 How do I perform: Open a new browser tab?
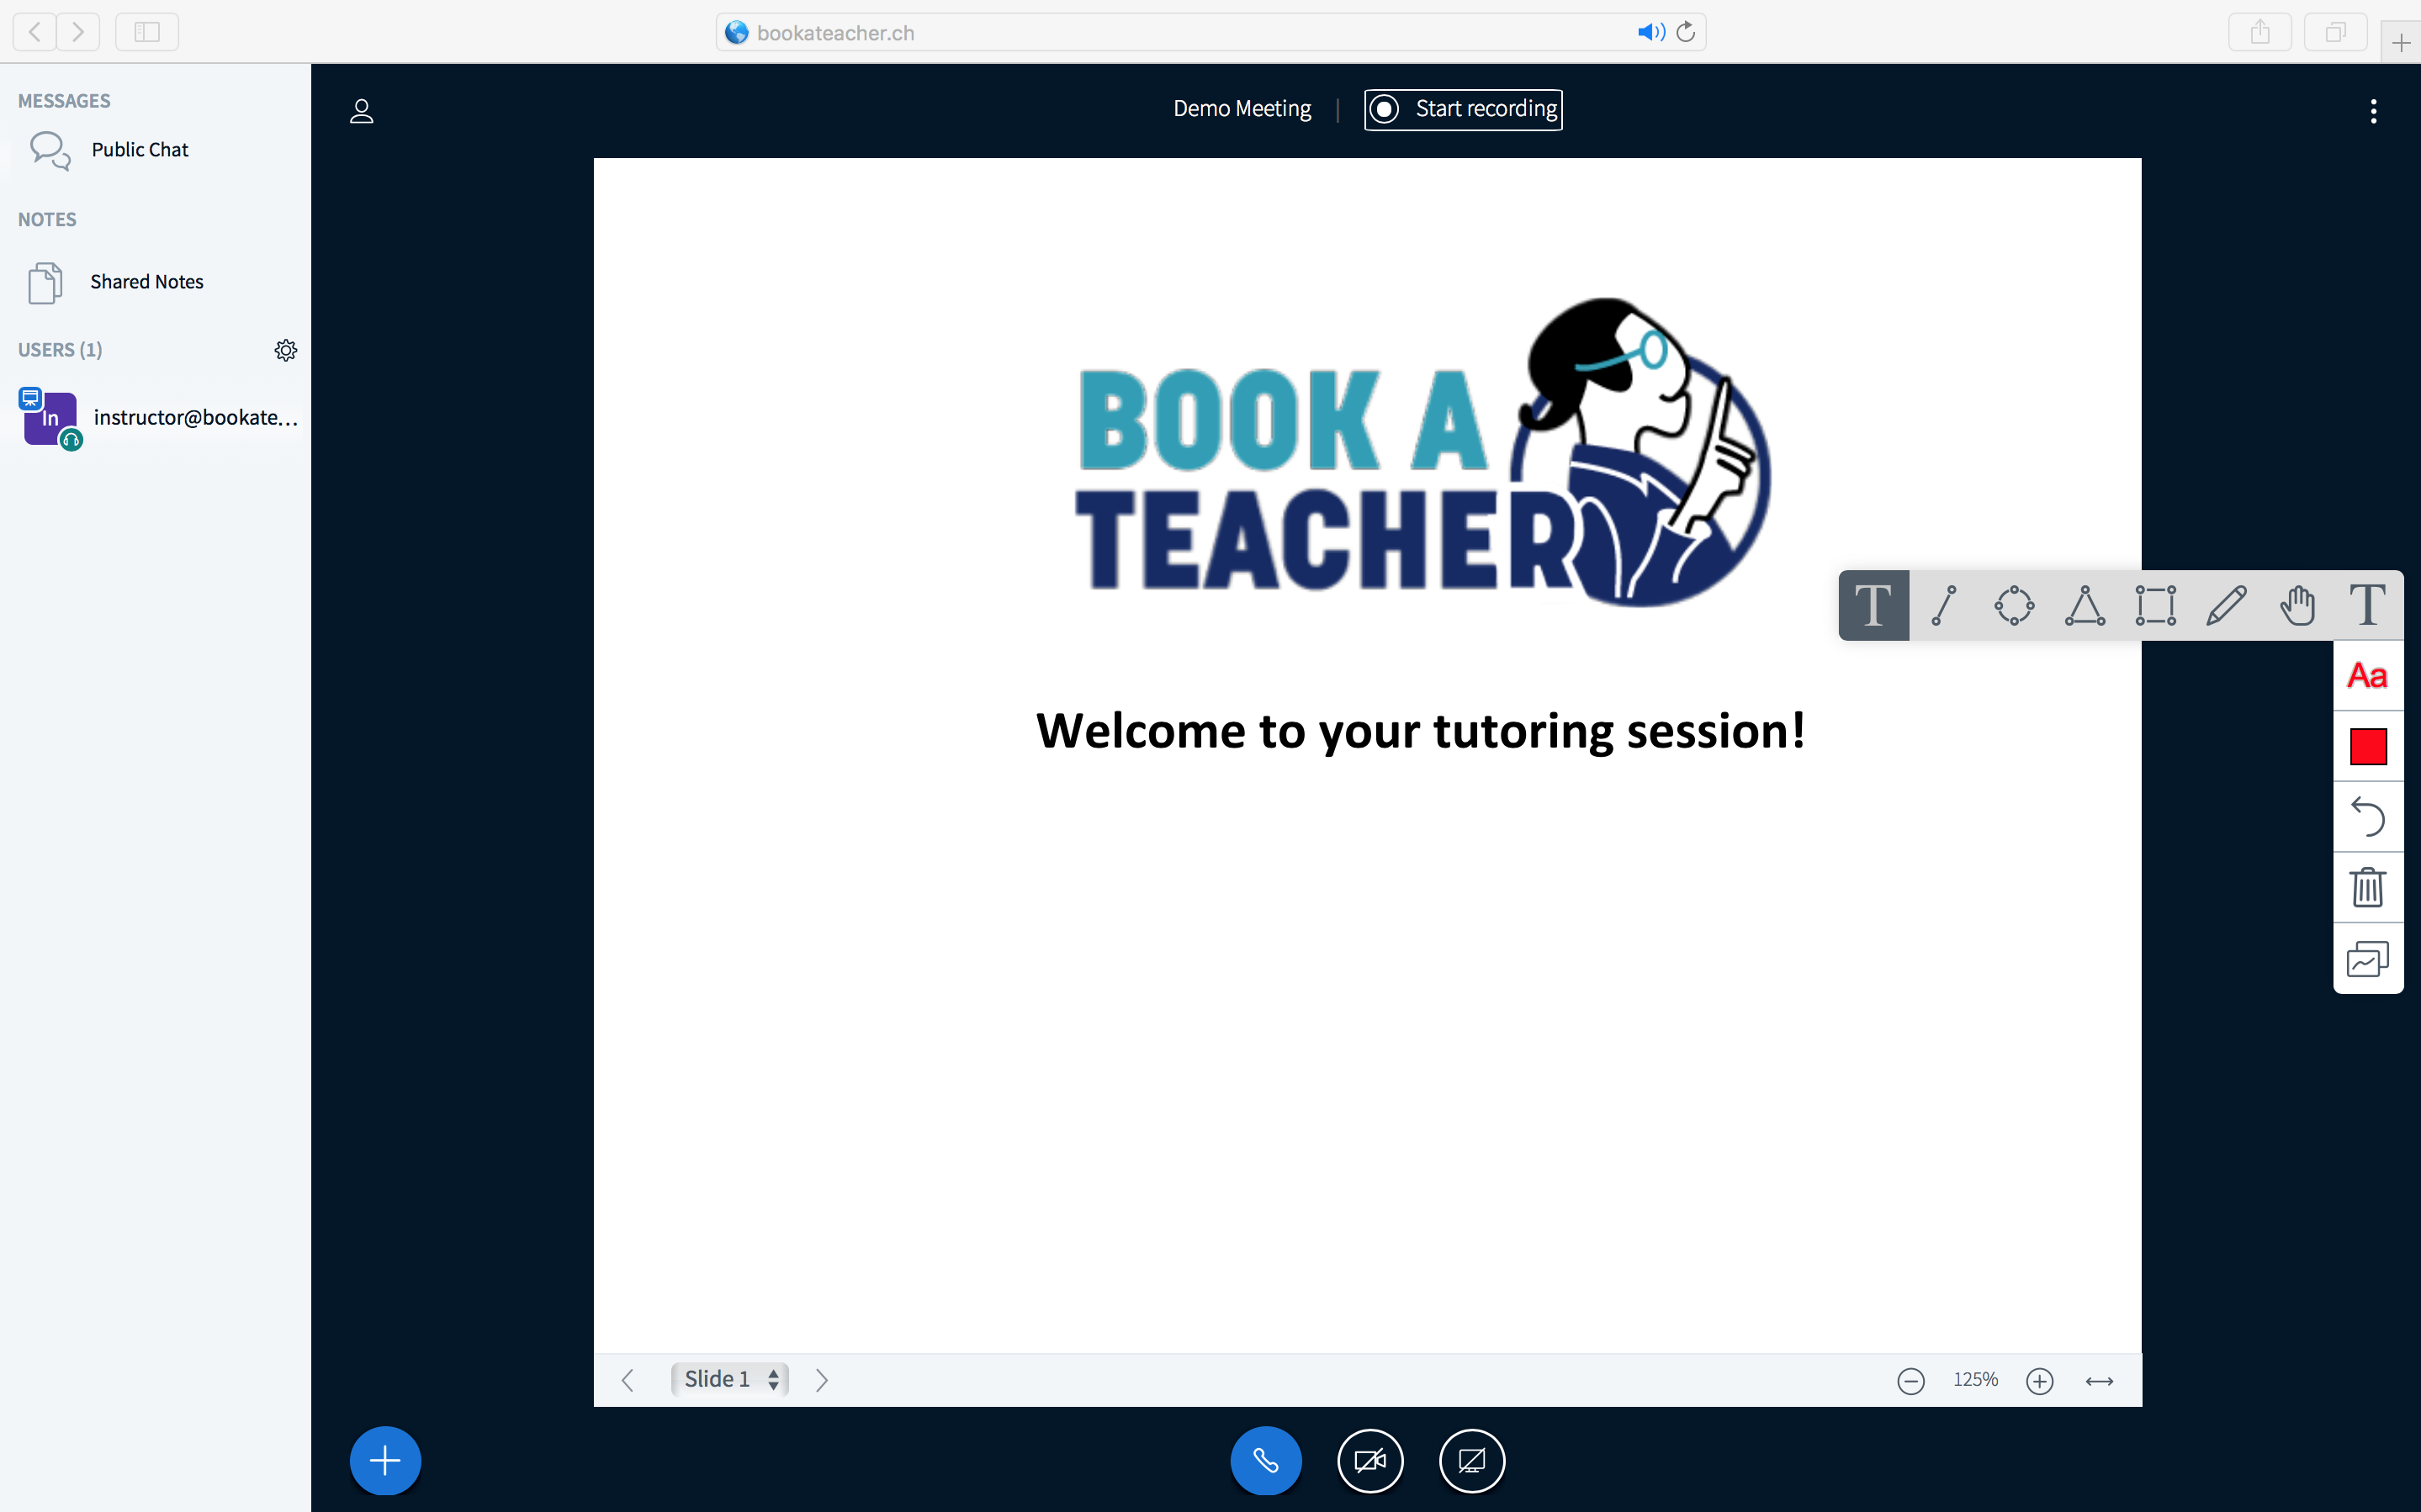pyautogui.click(x=2401, y=42)
